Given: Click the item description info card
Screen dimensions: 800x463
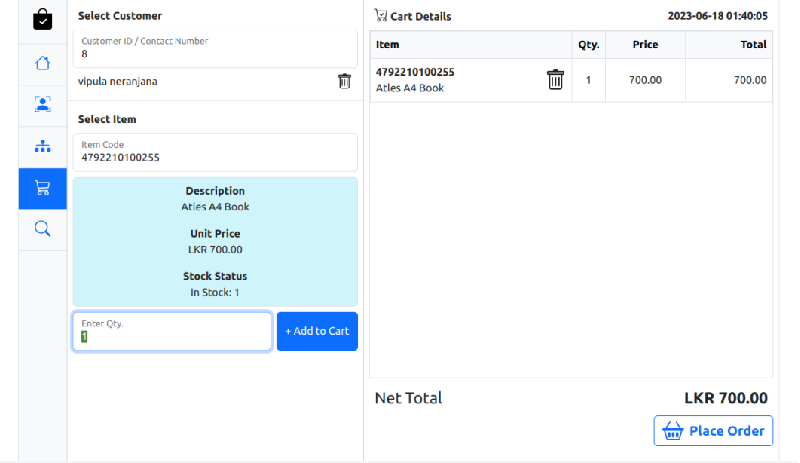Looking at the screenshot, I should (x=215, y=241).
